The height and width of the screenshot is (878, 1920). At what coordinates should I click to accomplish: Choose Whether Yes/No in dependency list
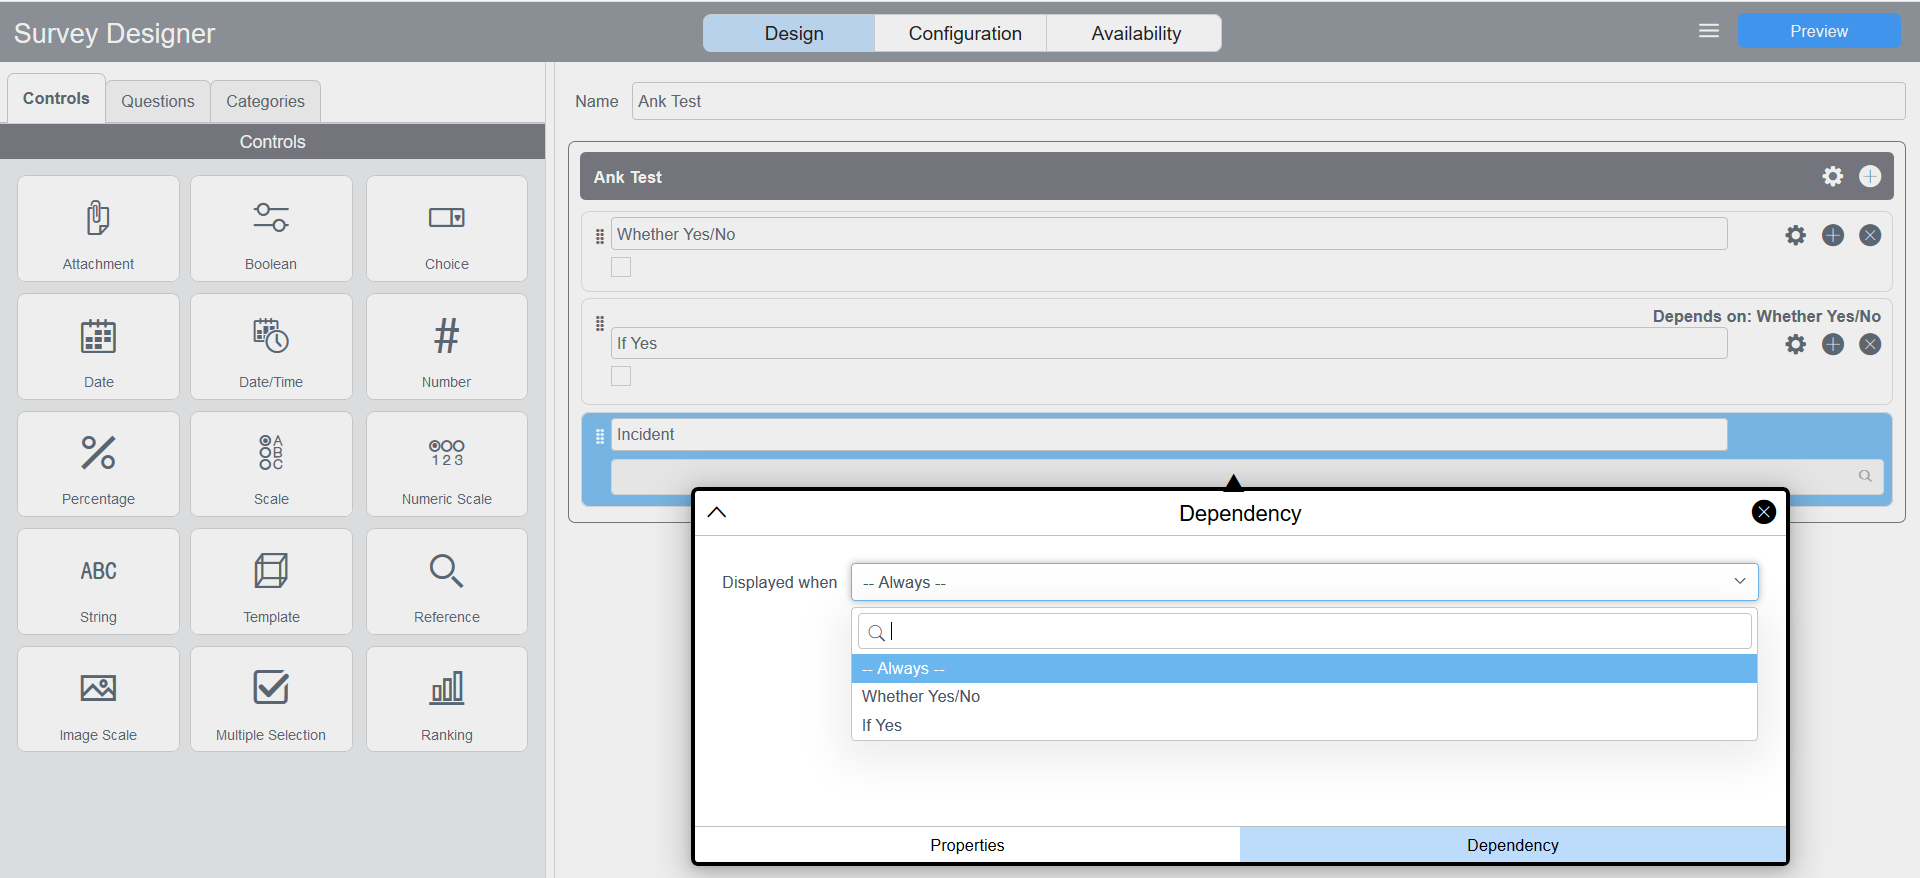tap(1304, 697)
